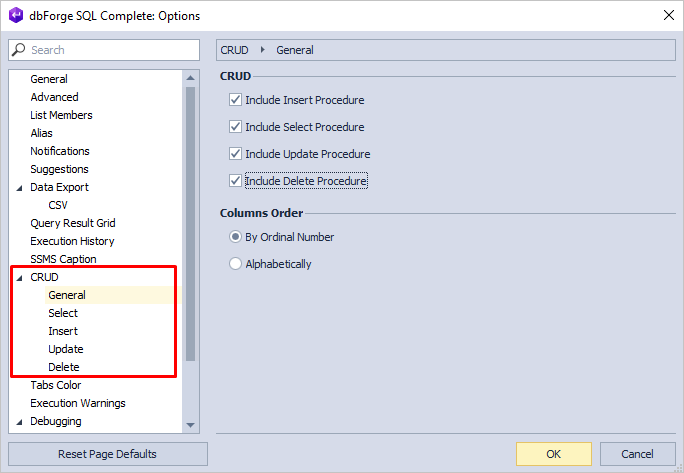Open Insert page under CRUD
This screenshot has height=473, width=684.
coord(63,331)
